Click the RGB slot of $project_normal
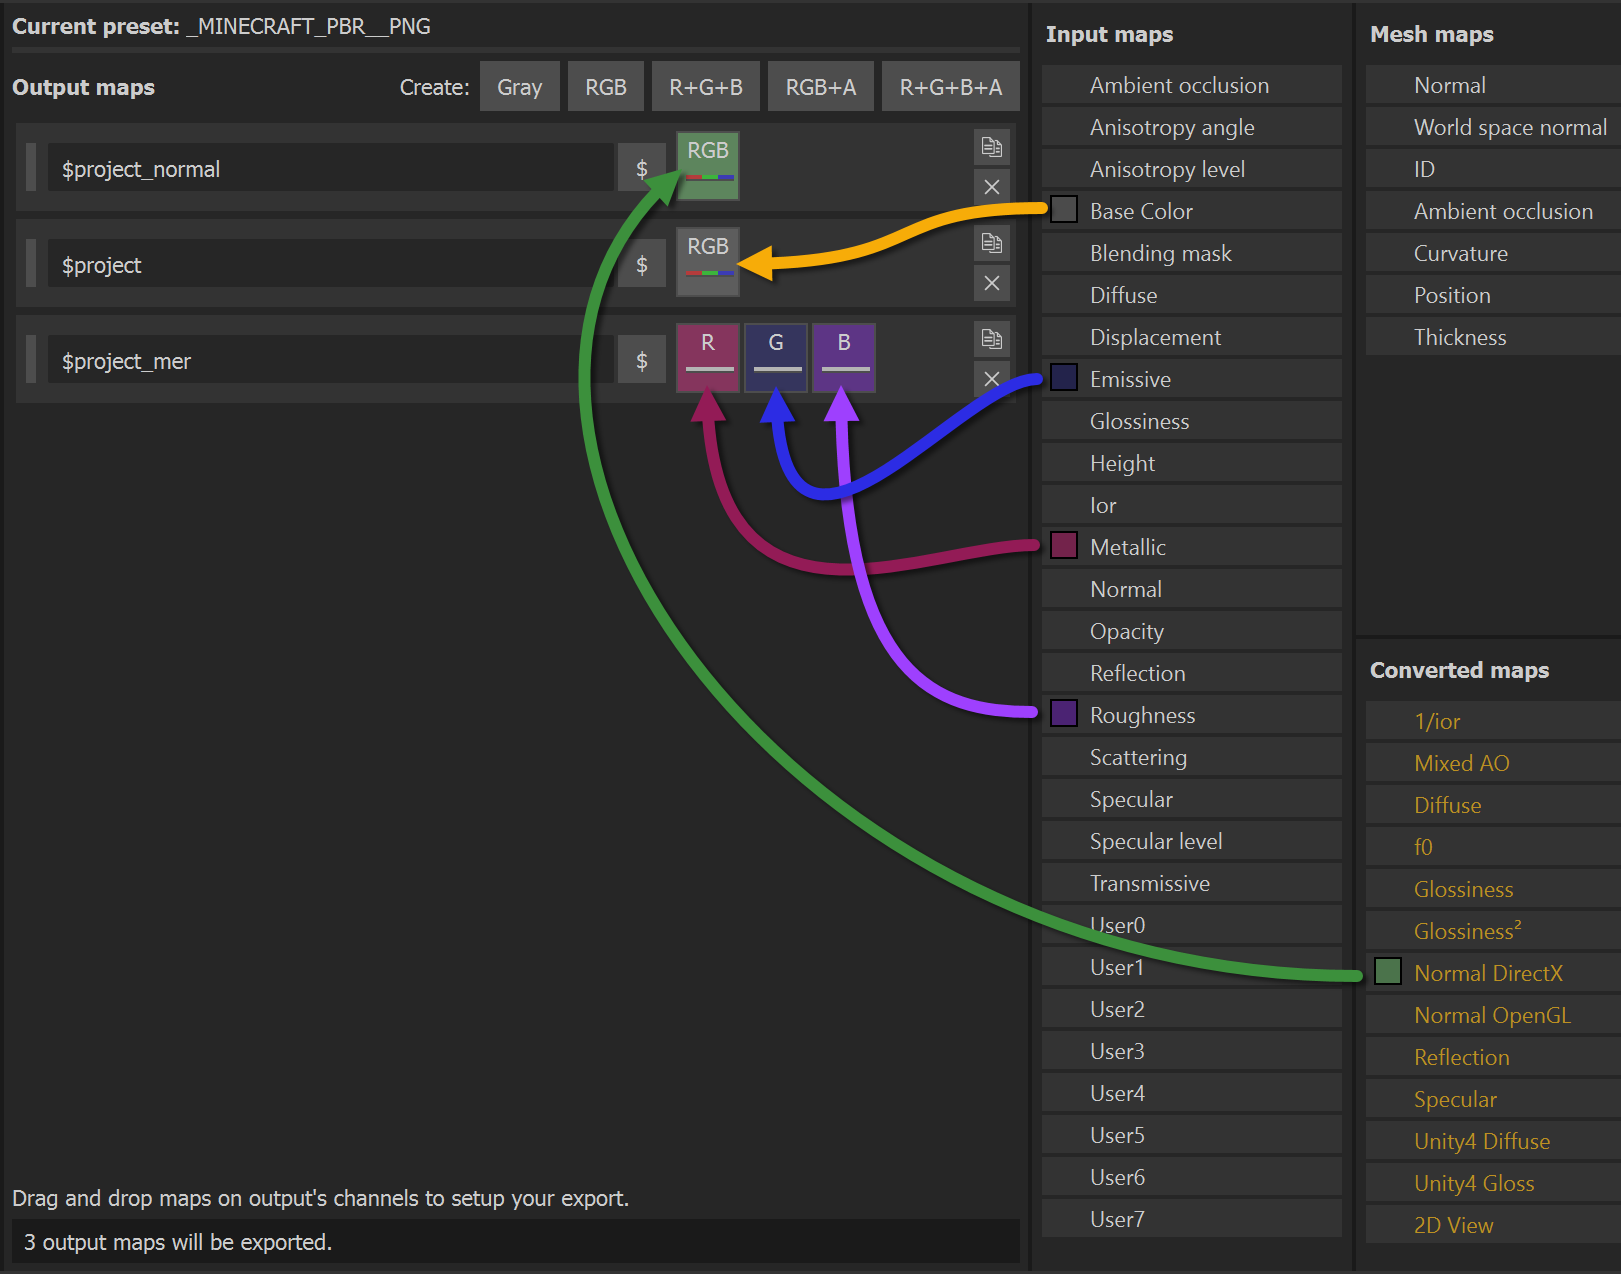Image resolution: width=1621 pixels, height=1274 pixels. point(708,165)
